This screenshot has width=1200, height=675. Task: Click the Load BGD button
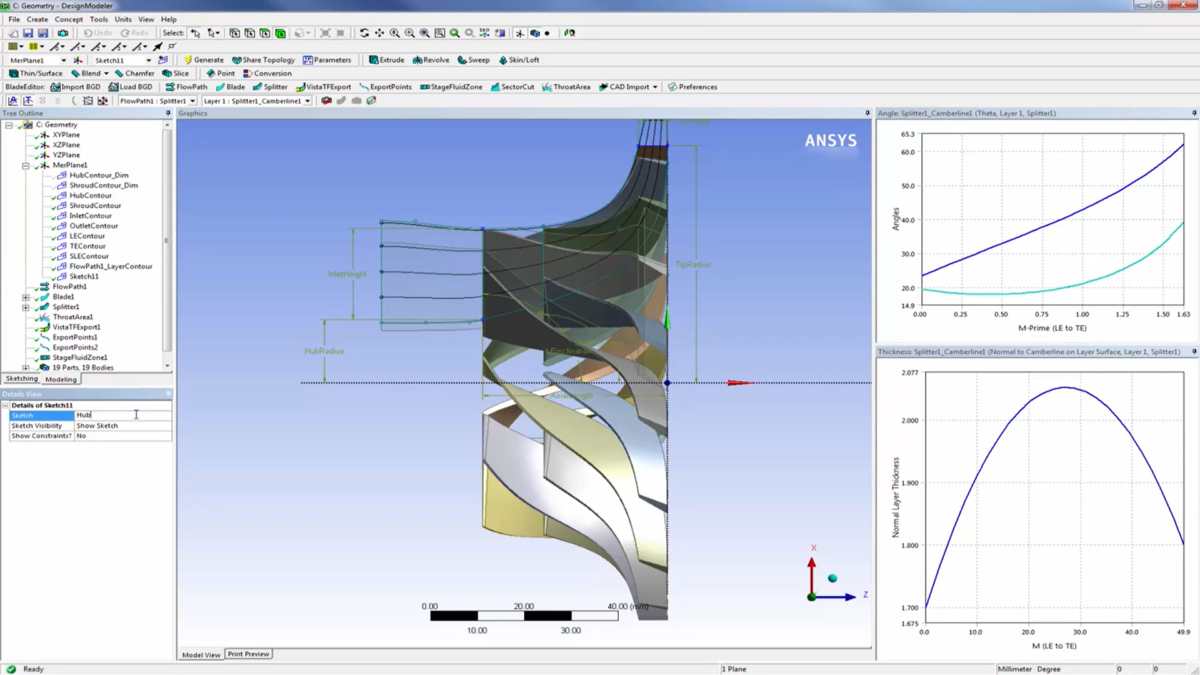point(131,87)
